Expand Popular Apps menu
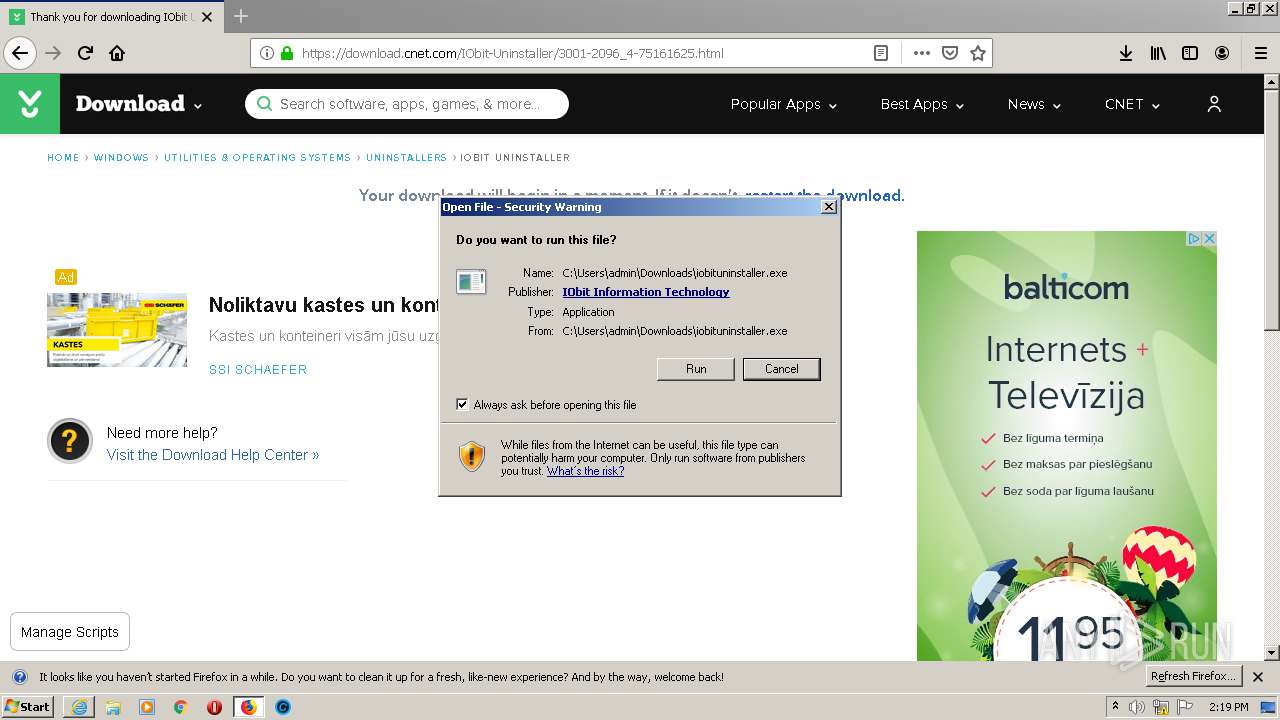1280x720 pixels. [x=784, y=104]
